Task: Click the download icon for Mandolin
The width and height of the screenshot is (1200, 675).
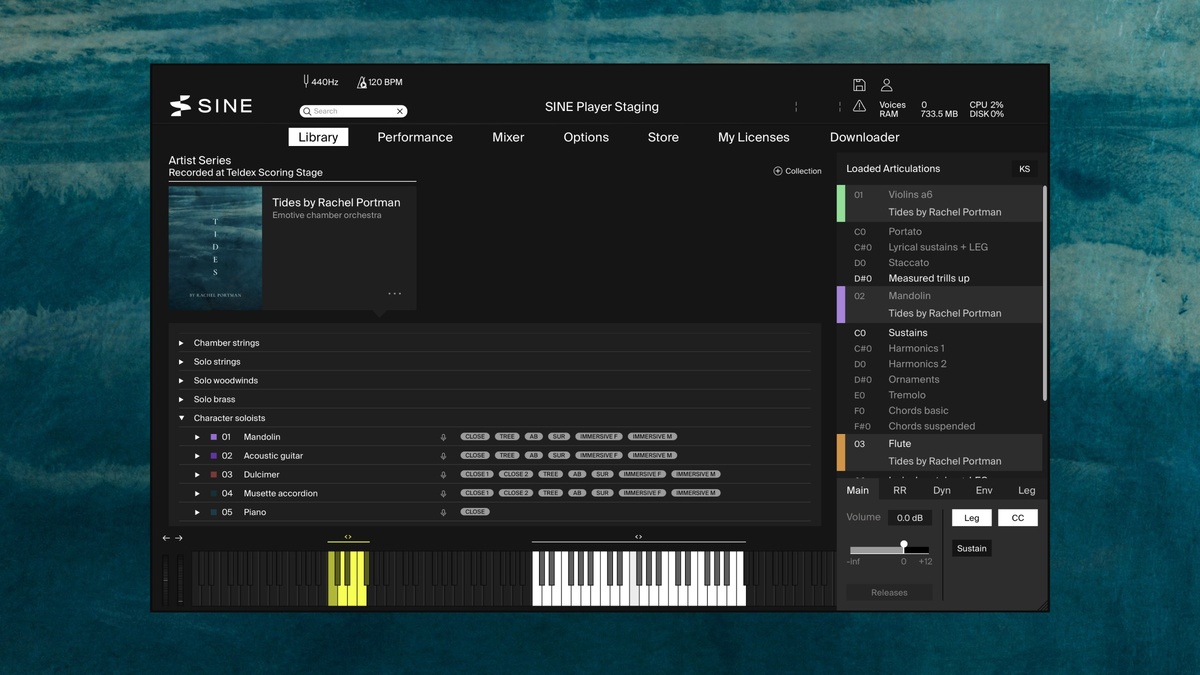Action: coord(443,437)
